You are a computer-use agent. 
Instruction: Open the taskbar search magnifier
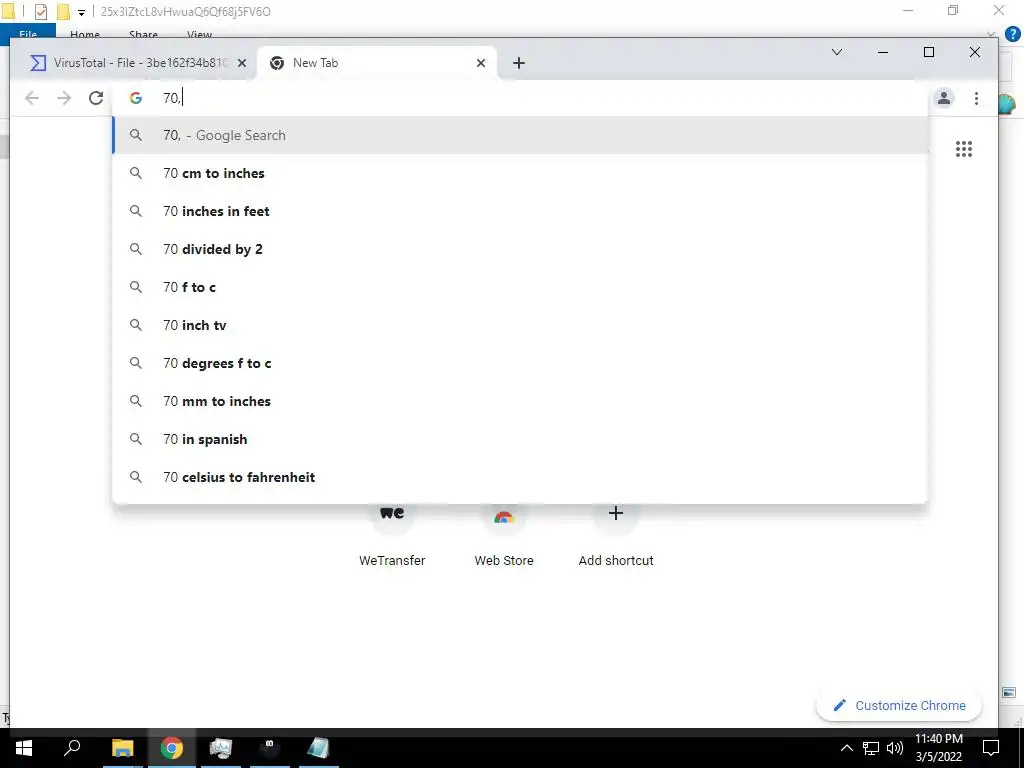(x=72, y=747)
